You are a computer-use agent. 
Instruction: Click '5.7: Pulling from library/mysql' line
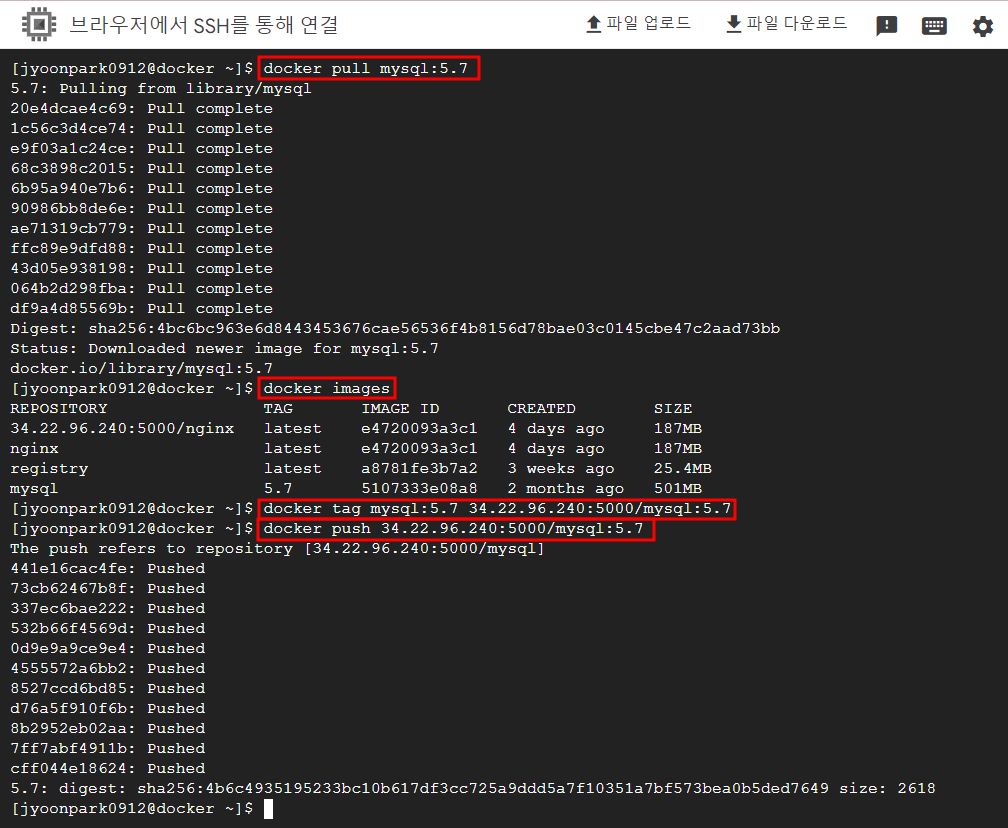pos(161,89)
